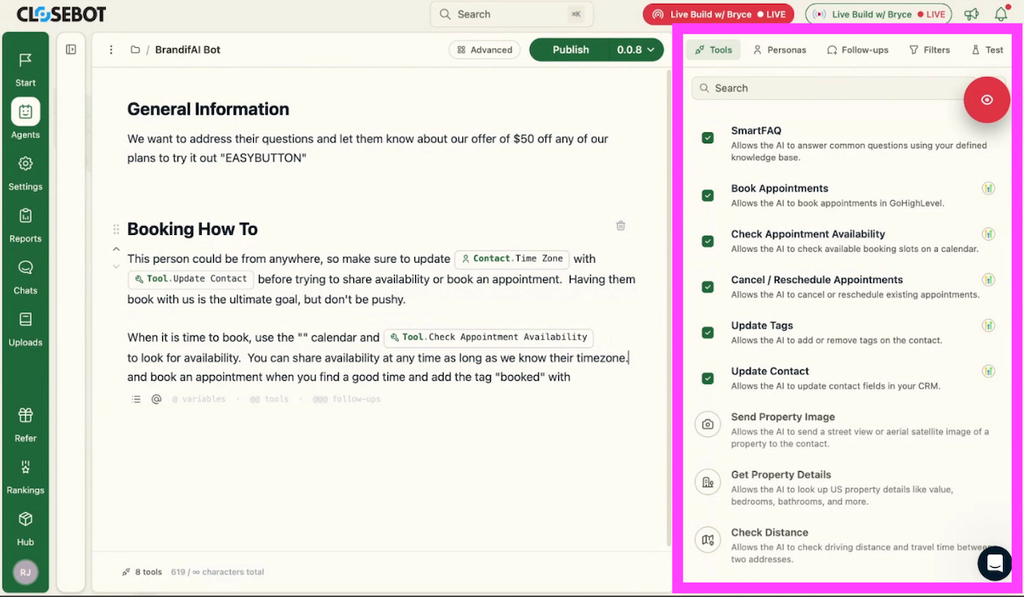
Task: Open the notifications bell
Action: (1000, 14)
